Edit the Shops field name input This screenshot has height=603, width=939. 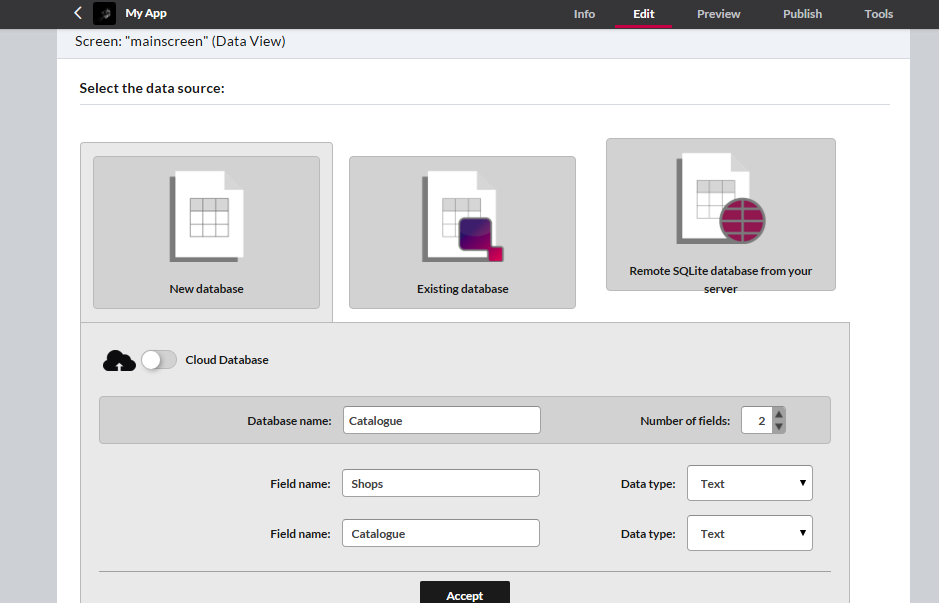click(441, 483)
